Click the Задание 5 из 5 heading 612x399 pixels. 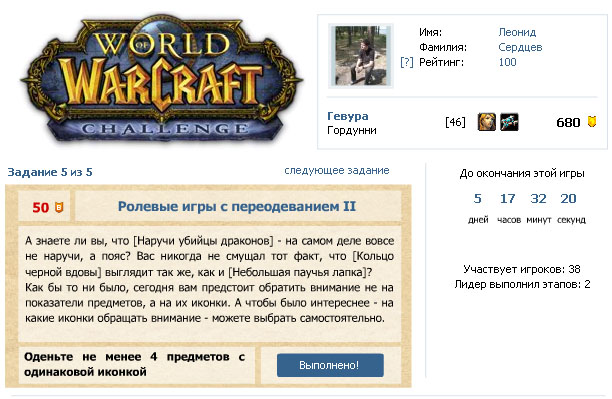click(50, 172)
